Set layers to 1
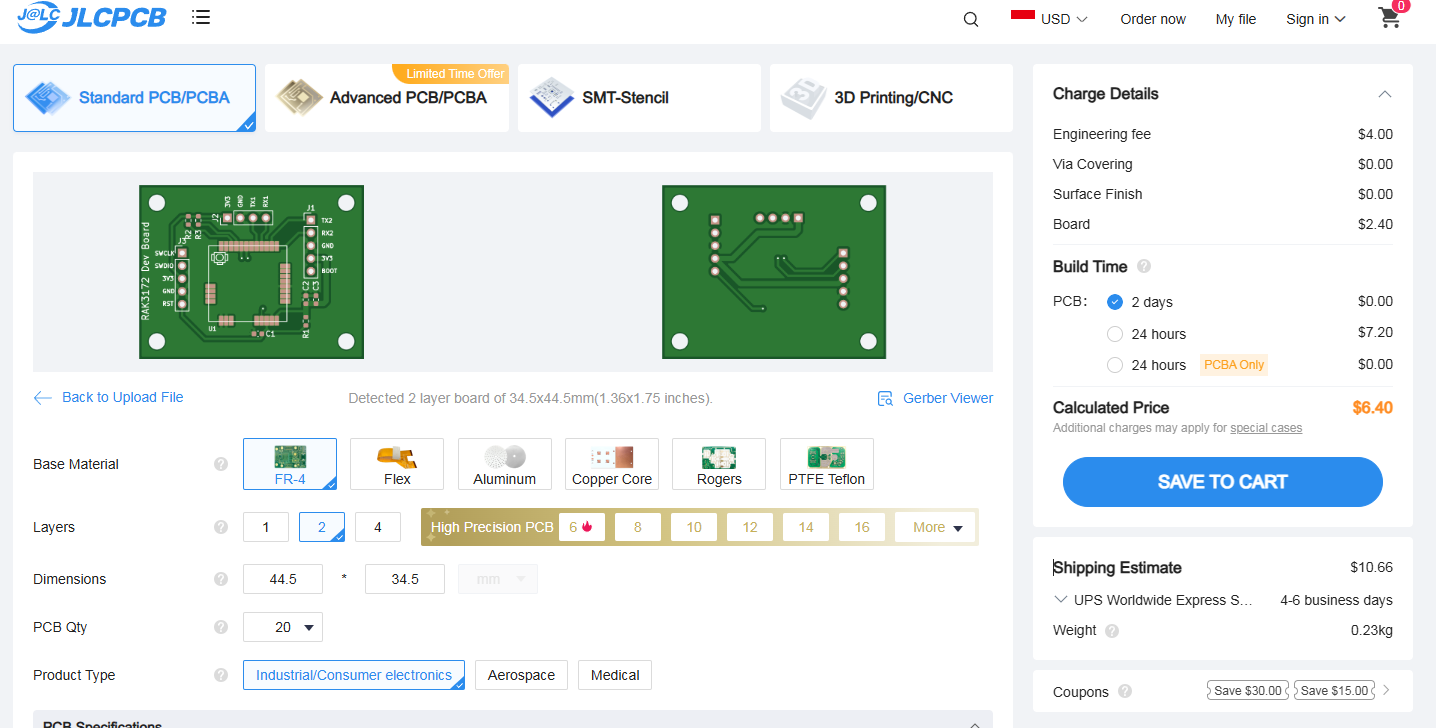Image resolution: width=1436 pixels, height=728 pixels. 266,527
